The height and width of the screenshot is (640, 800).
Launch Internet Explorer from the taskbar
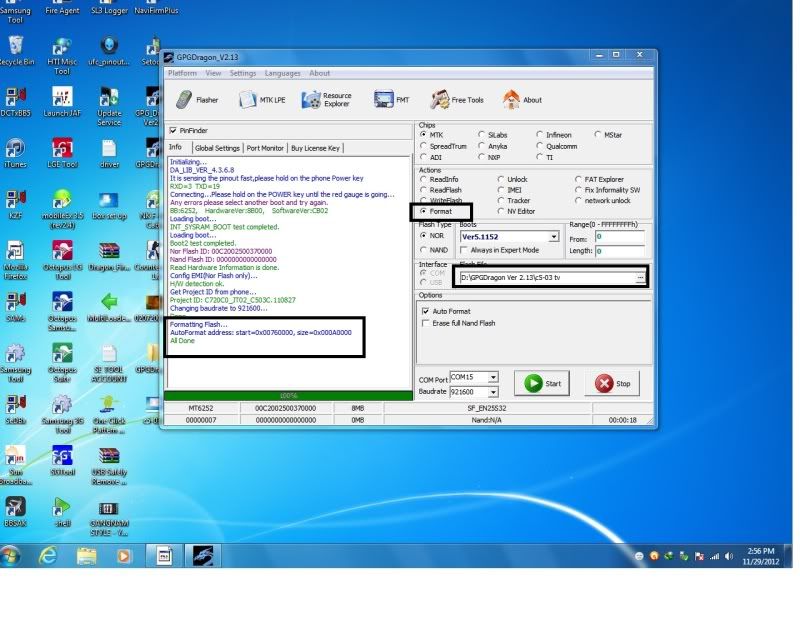click(x=48, y=555)
